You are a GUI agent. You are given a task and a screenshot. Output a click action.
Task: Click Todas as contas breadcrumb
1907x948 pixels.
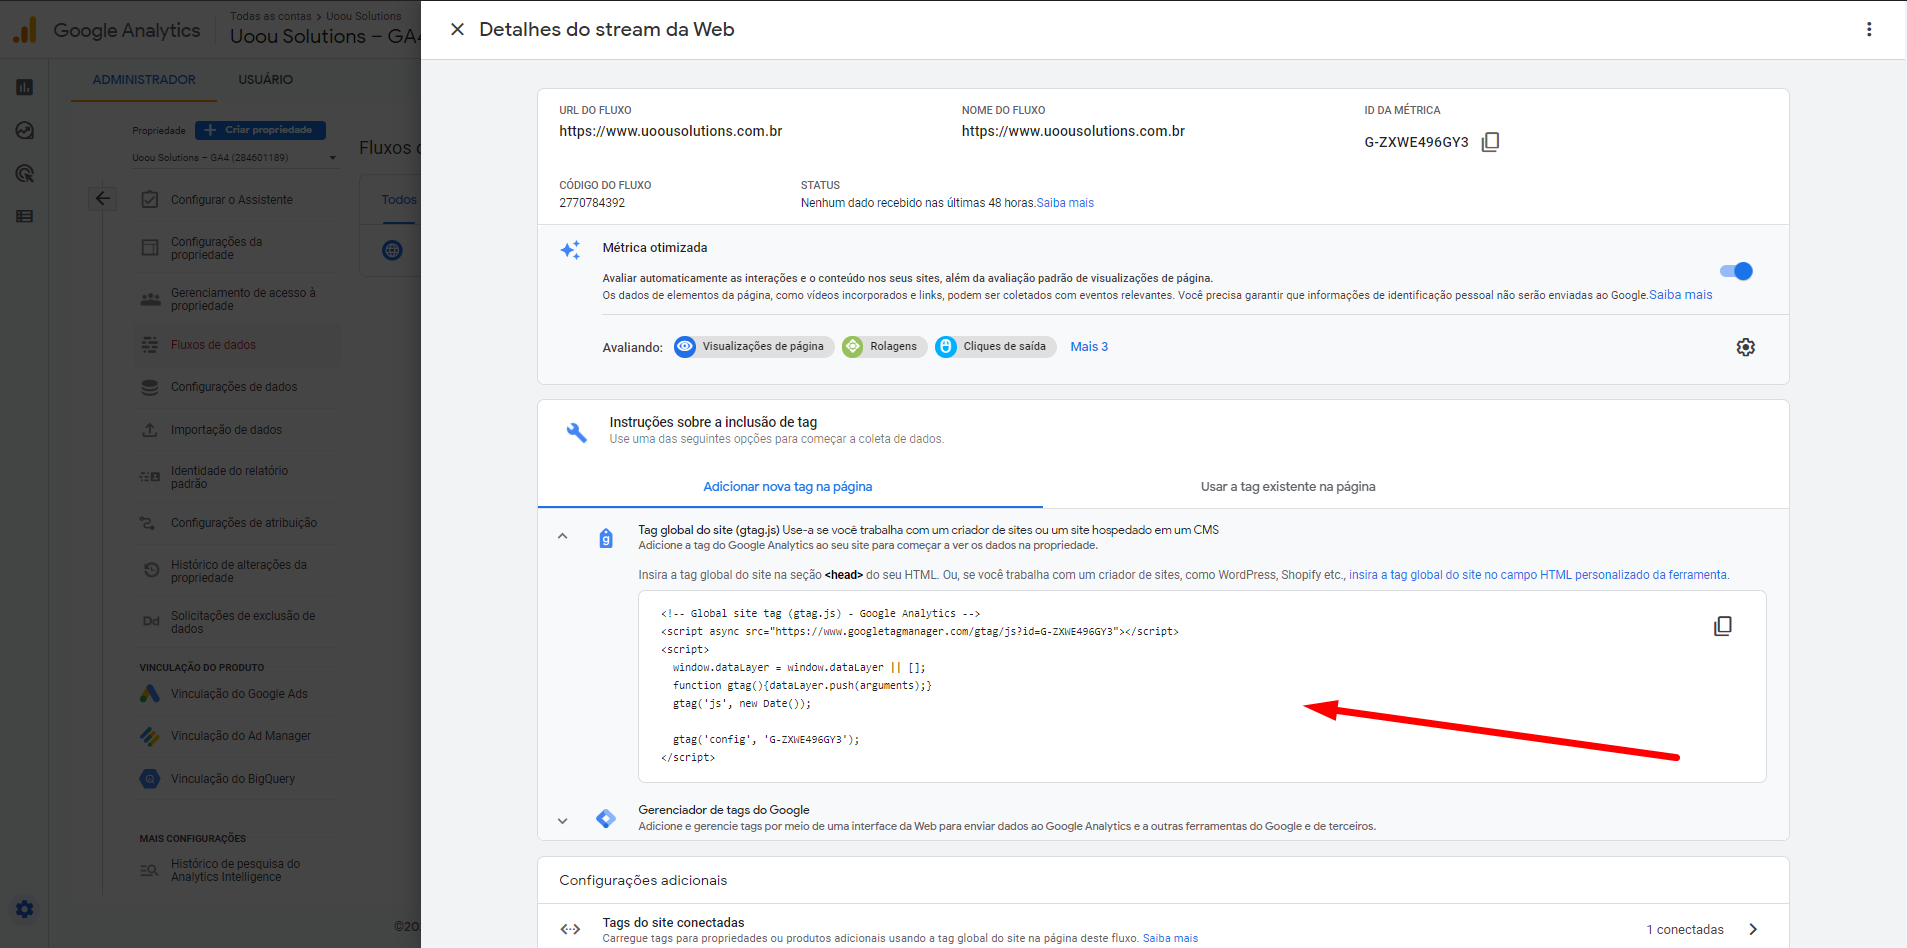(x=271, y=16)
